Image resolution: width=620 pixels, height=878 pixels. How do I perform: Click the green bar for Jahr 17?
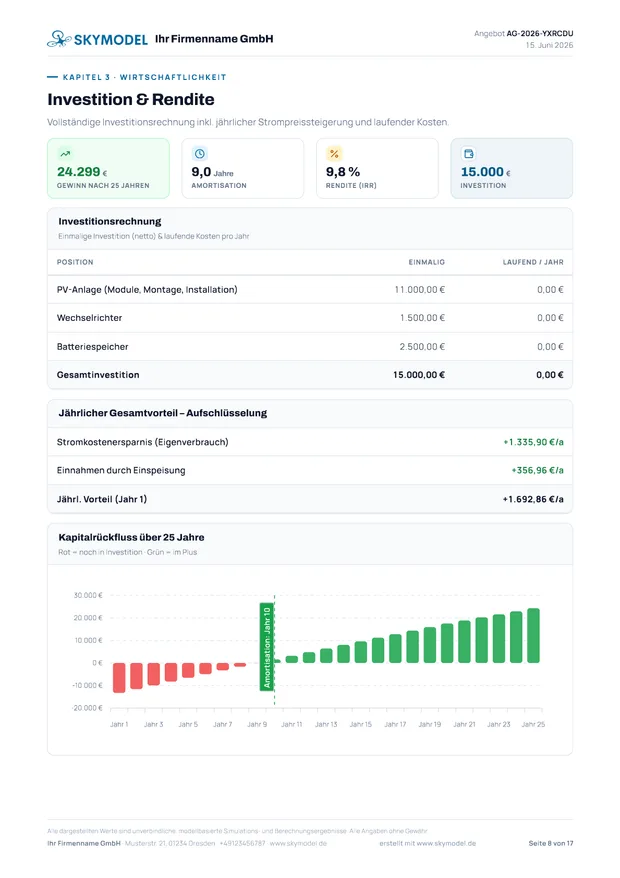point(395,648)
